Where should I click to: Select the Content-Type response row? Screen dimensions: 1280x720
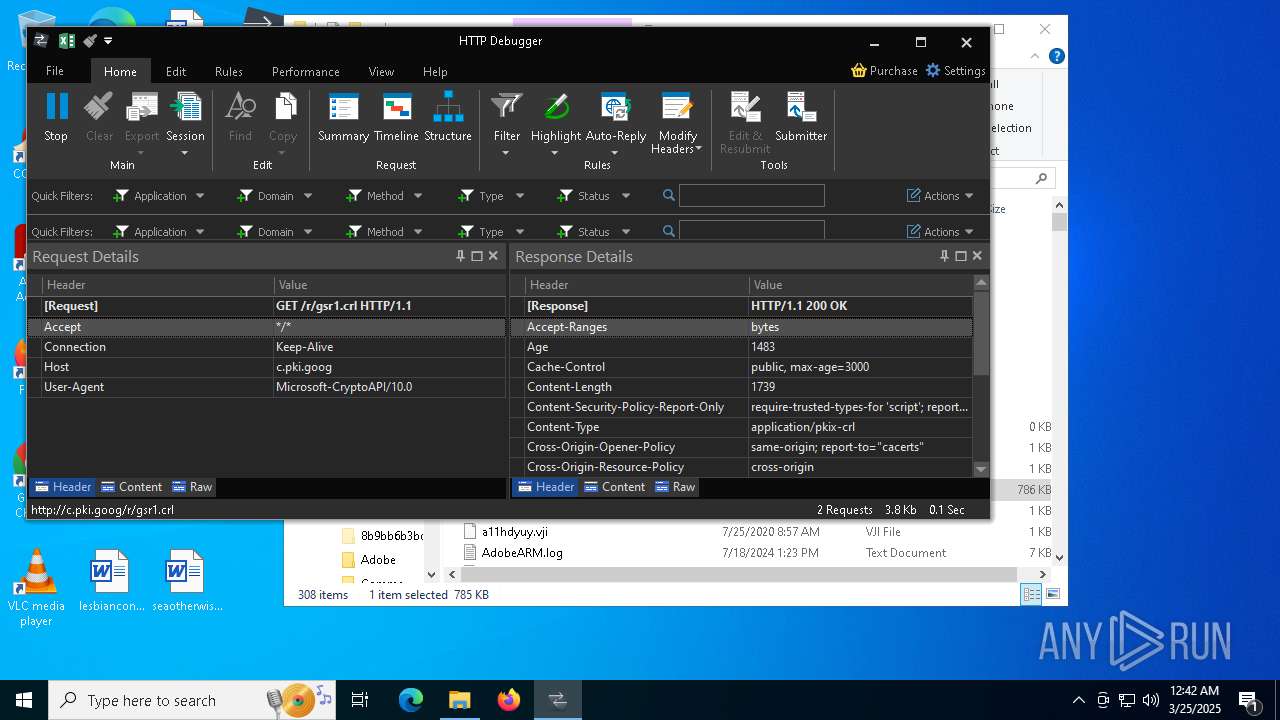click(x=742, y=427)
